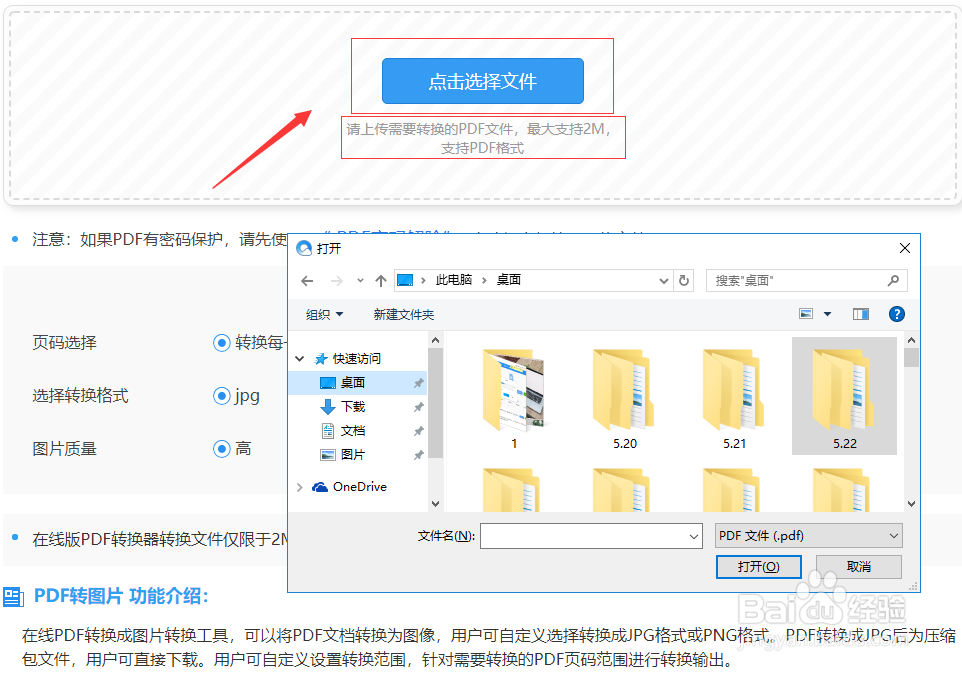
Task: Click the up-one-level arrow icon
Action: coord(380,281)
